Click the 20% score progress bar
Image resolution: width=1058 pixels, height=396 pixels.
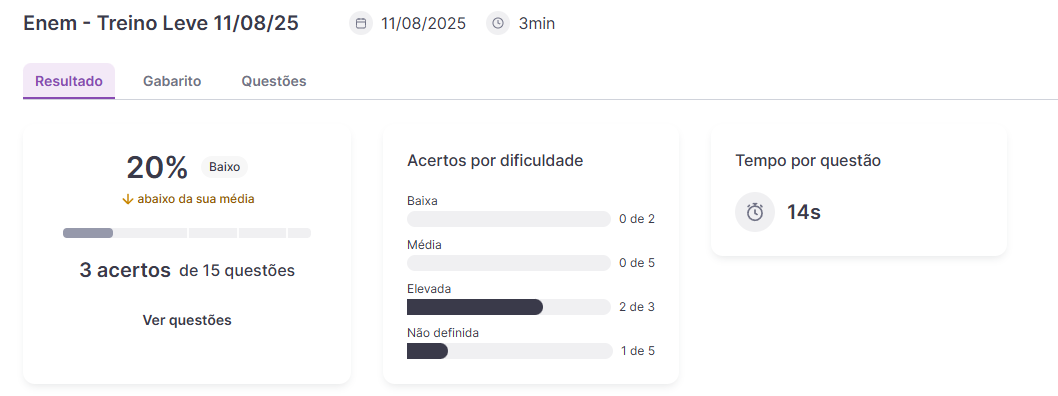(x=187, y=233)
